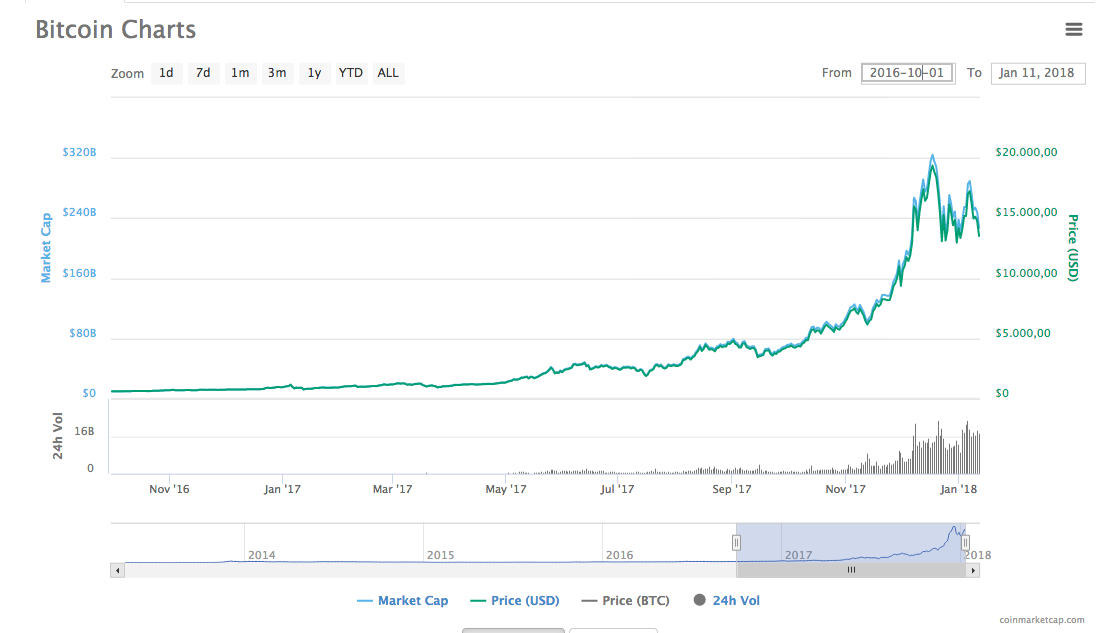
Task: Open coinmarketcap.com credit link
Action: (1042, 620)
